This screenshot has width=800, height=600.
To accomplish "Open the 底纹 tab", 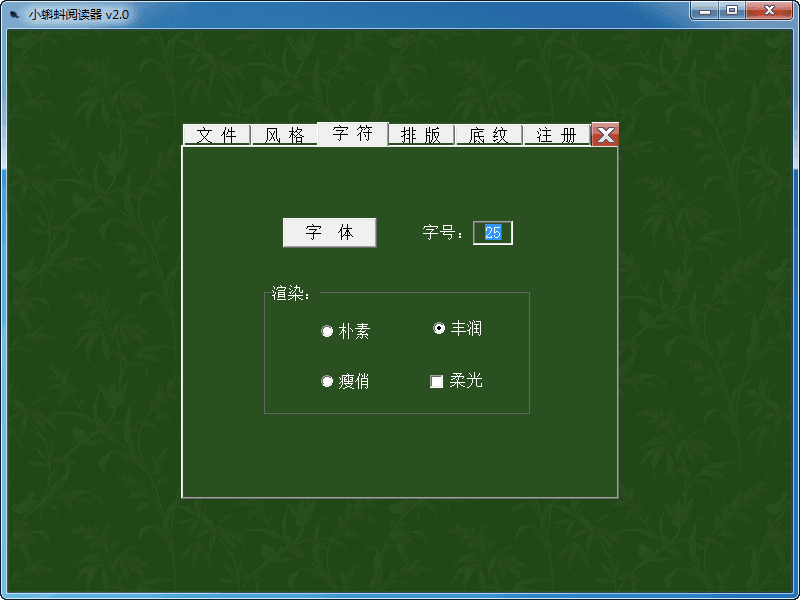I will pyautogui.click(x=489, y=133).
